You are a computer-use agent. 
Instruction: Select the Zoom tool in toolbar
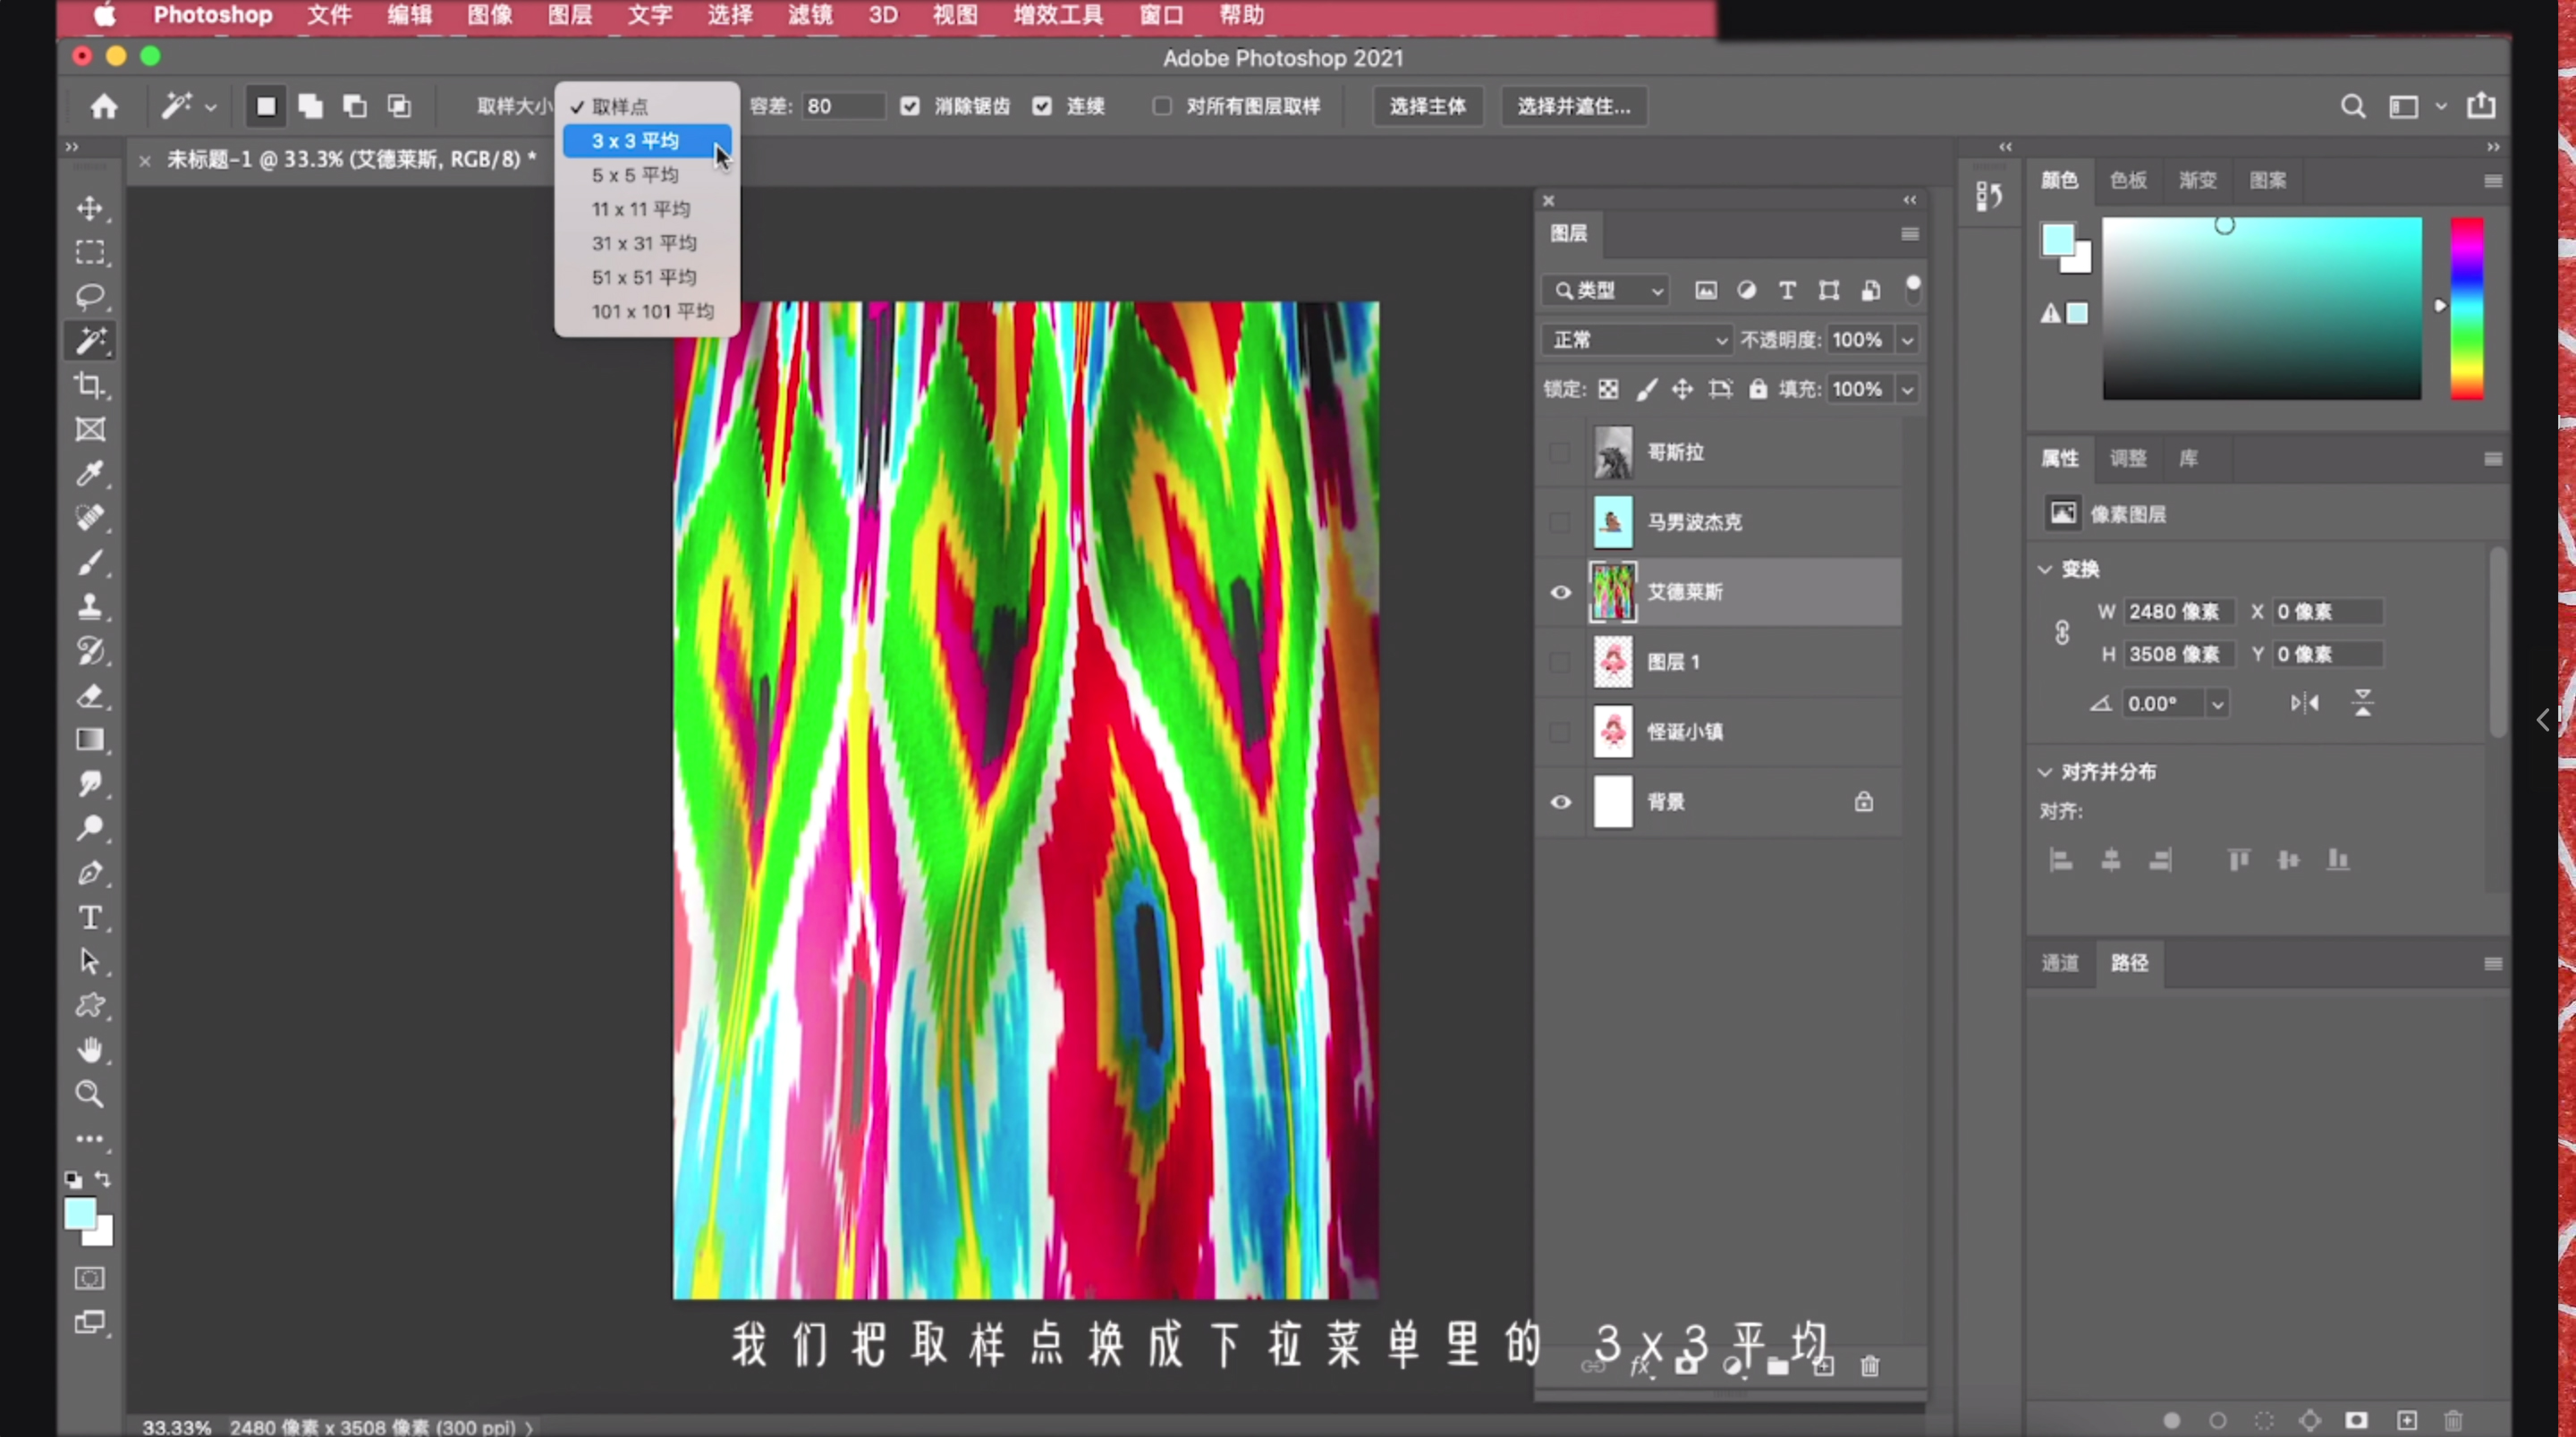(x=90, y=1094)
